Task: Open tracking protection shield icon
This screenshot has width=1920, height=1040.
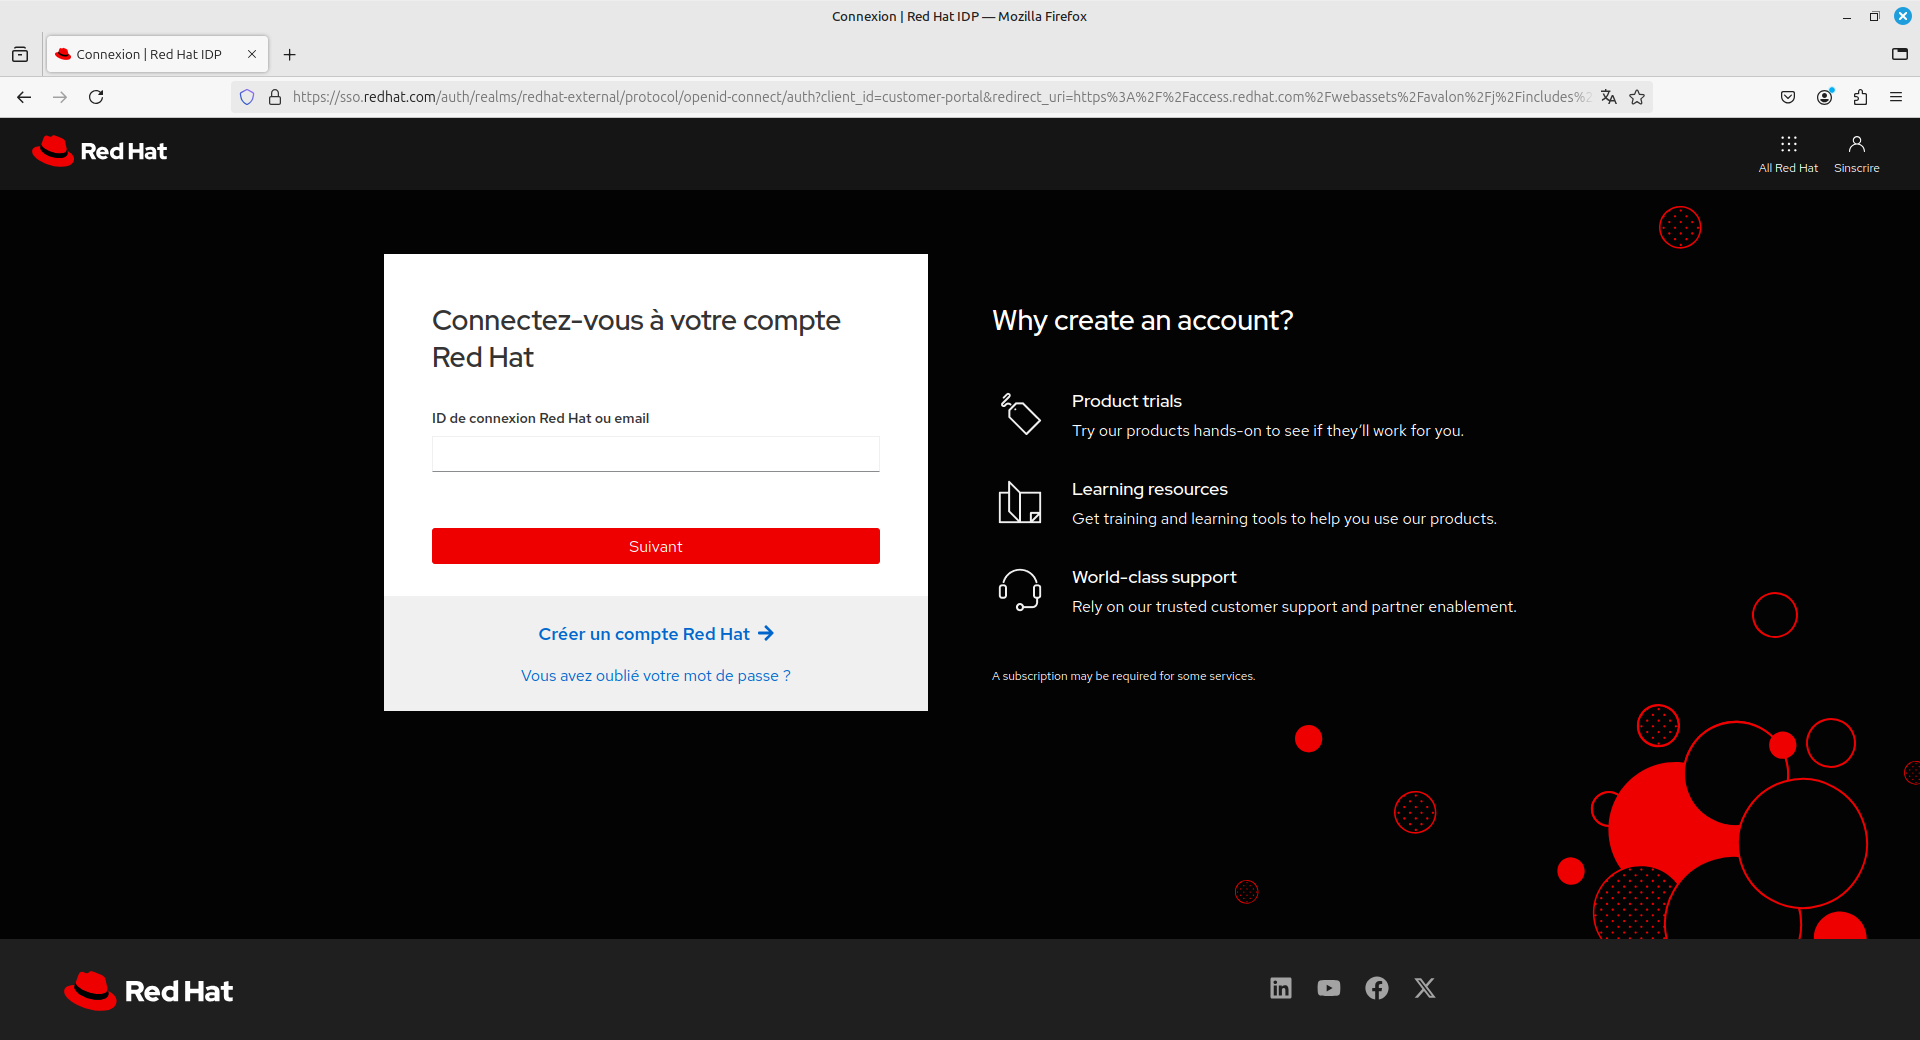Action: pos(247,97)
